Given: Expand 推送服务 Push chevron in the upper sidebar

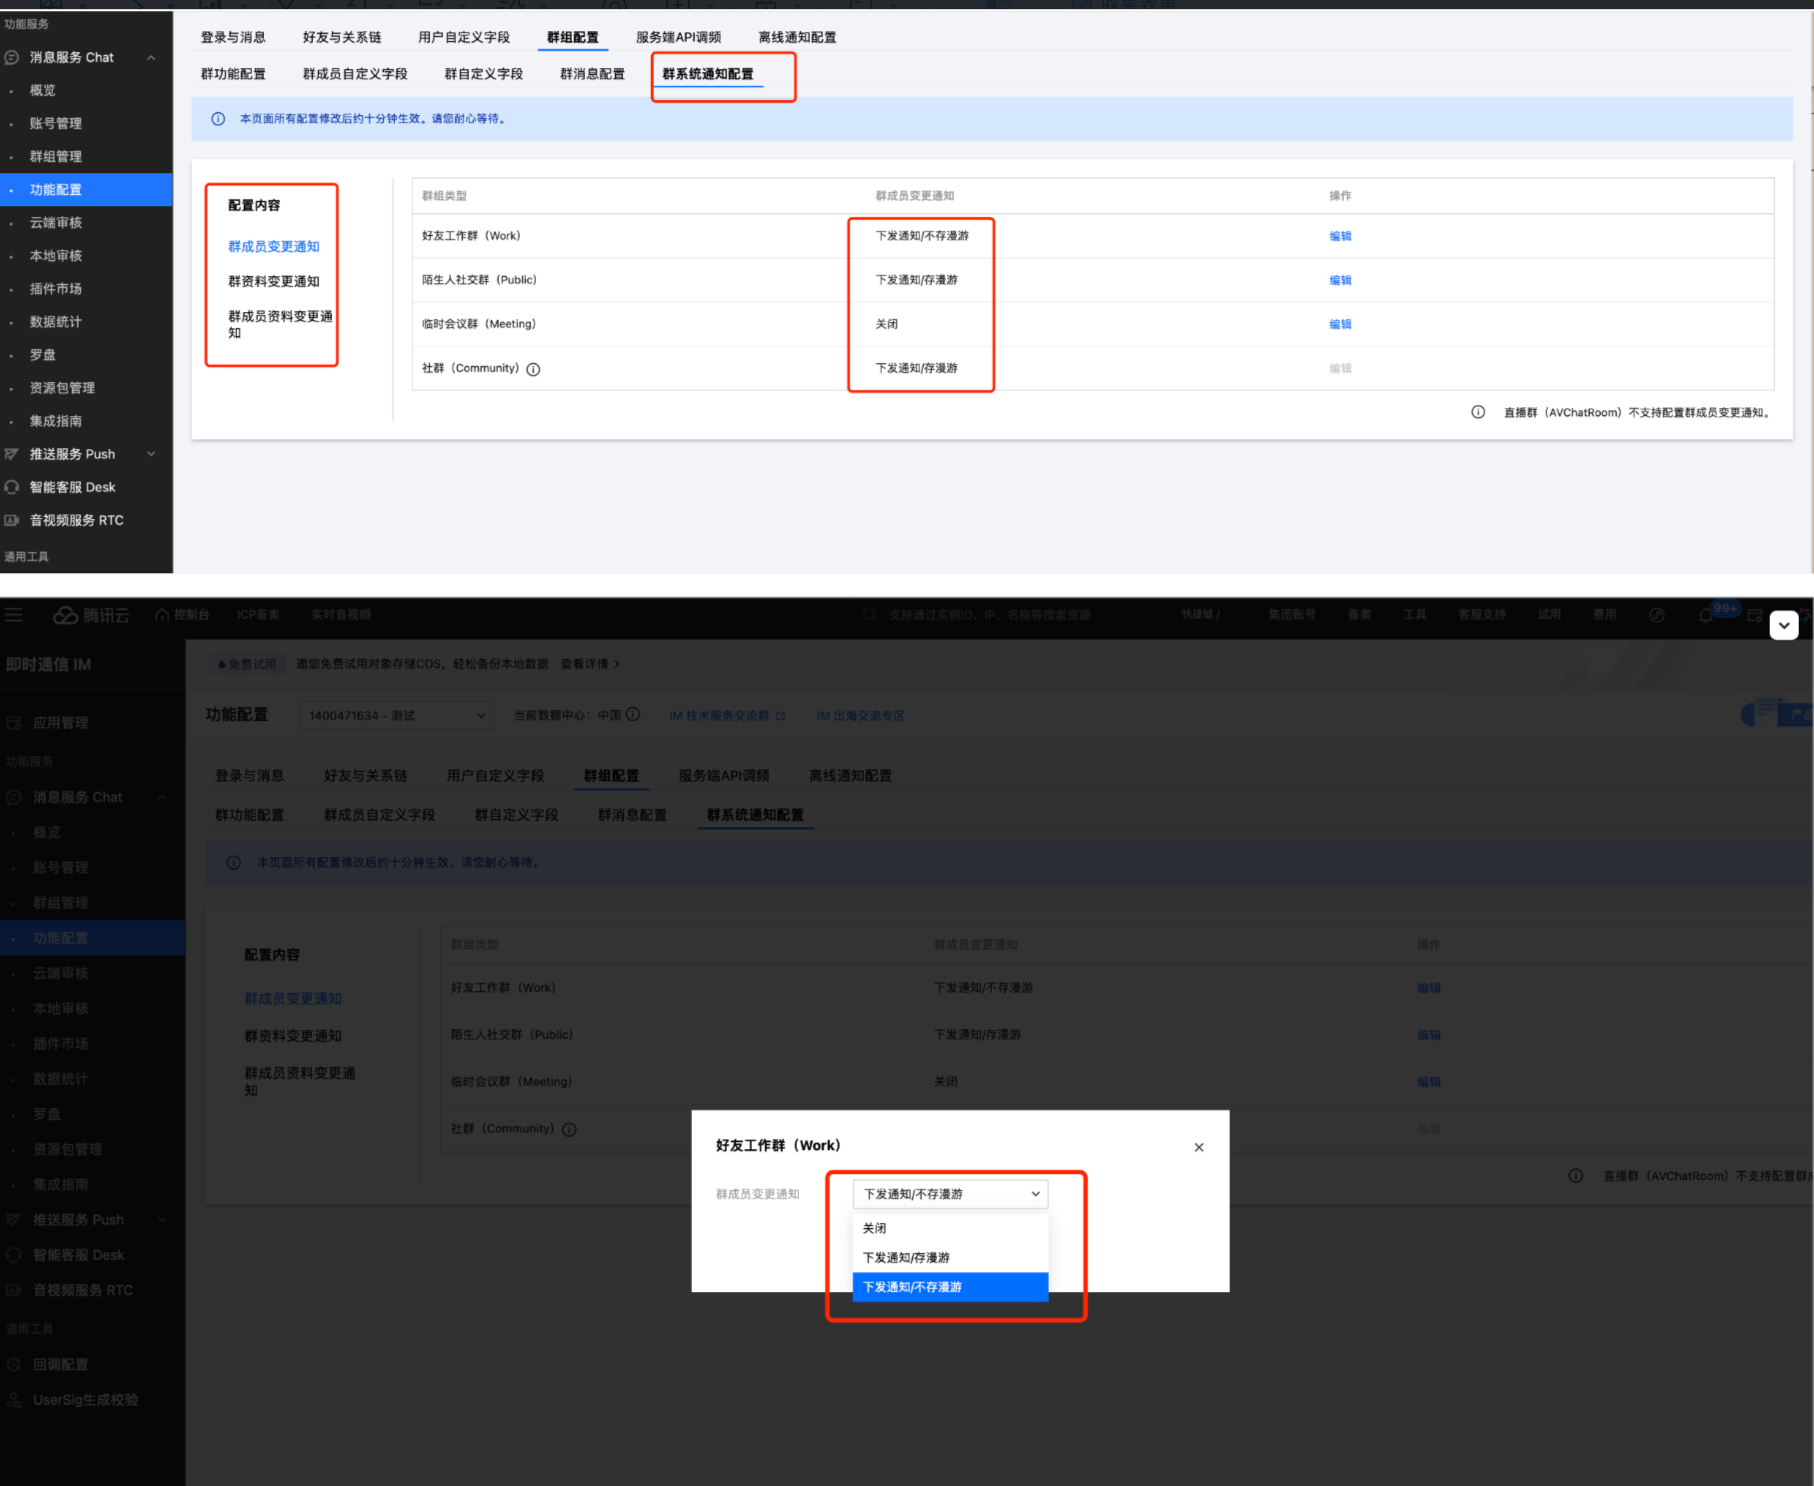Looking at the screenshot, I should (151, 454).
